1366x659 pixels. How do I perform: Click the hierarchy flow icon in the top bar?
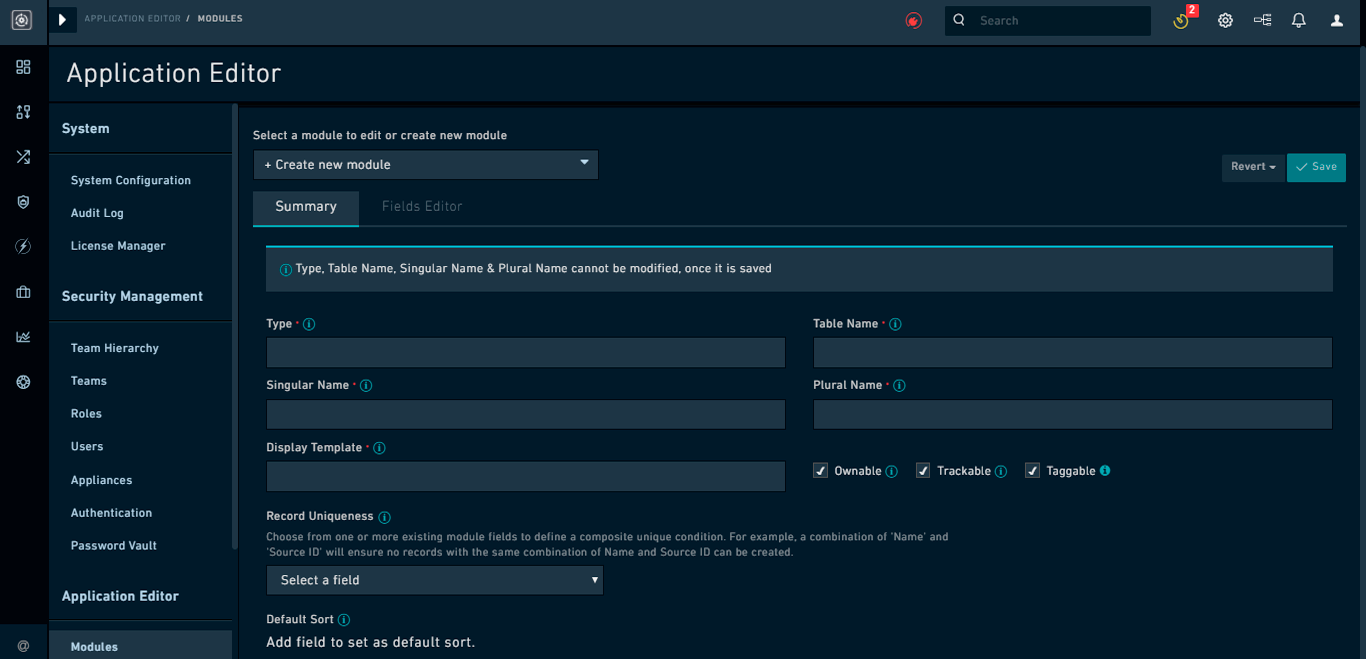(1262, 20)
